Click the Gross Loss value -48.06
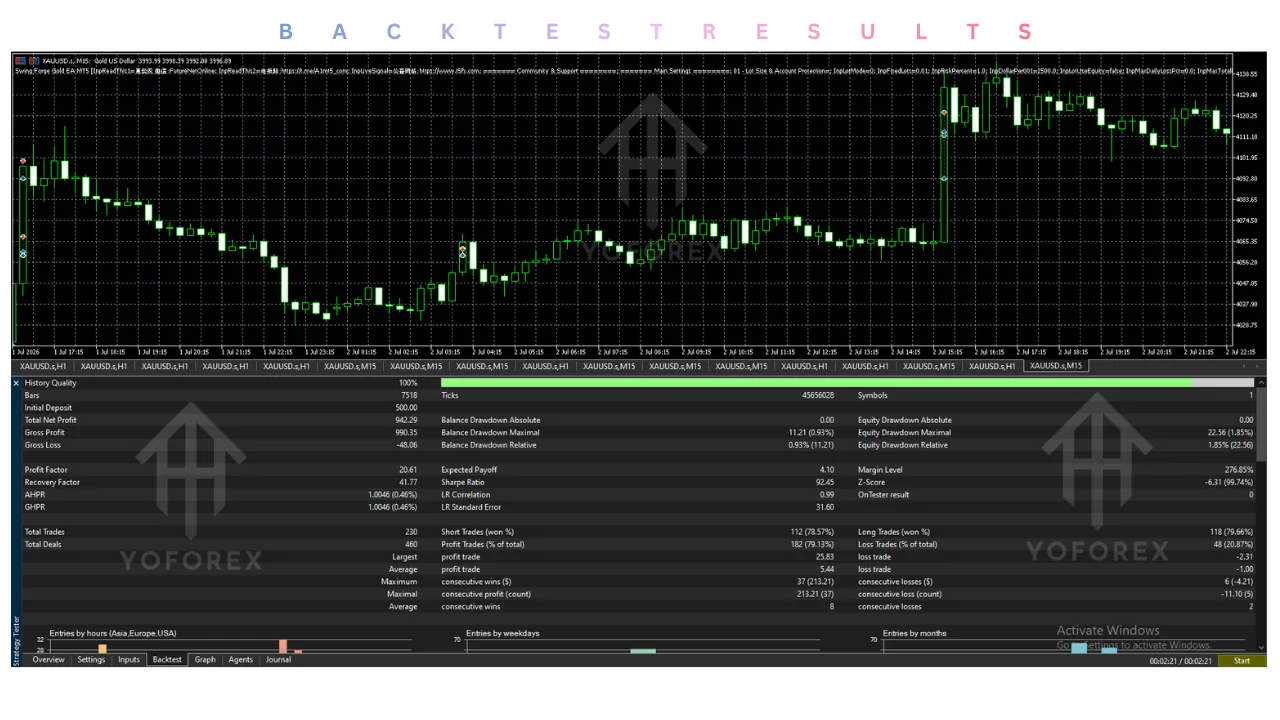 pyautogui.click(x=406, y=445)
